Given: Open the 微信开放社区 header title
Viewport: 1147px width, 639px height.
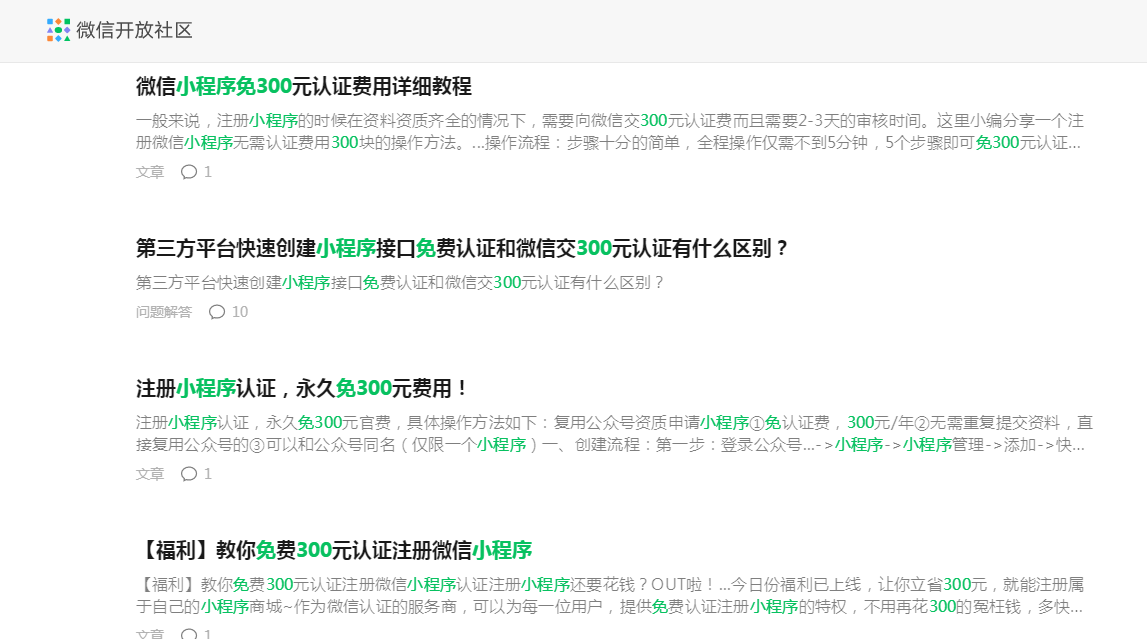Looking at the screenshot, I should (135, 30).
